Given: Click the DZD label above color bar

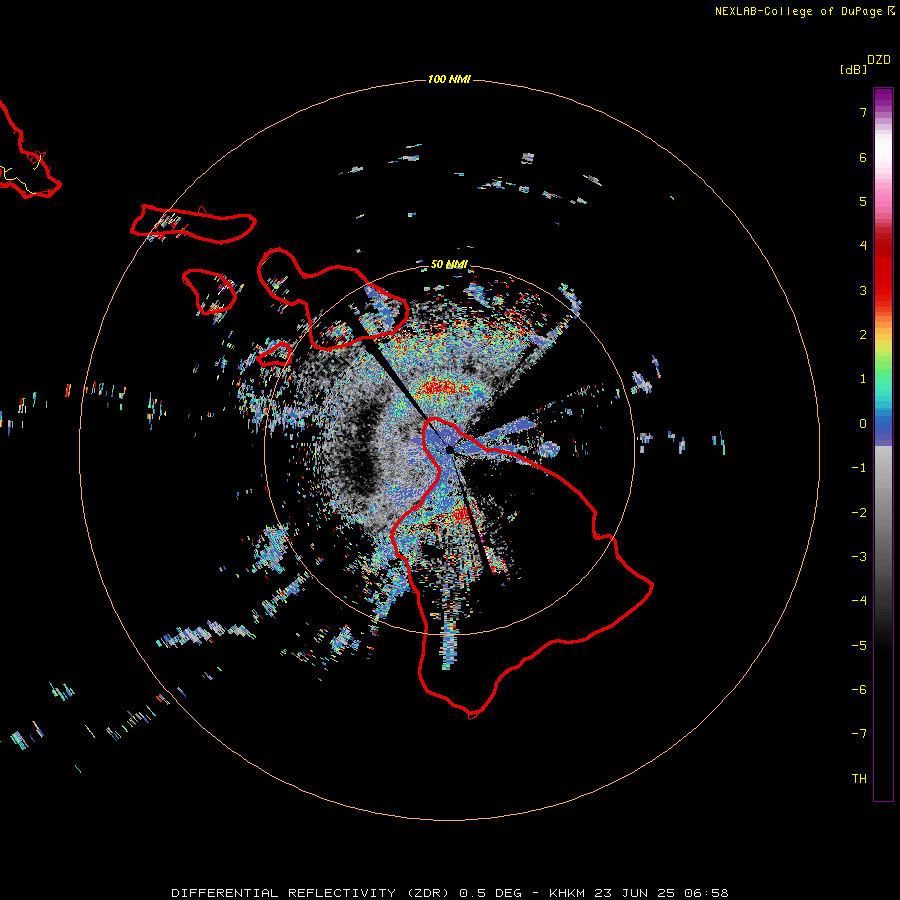Looking at the screenshot, I should coord(879,60).
